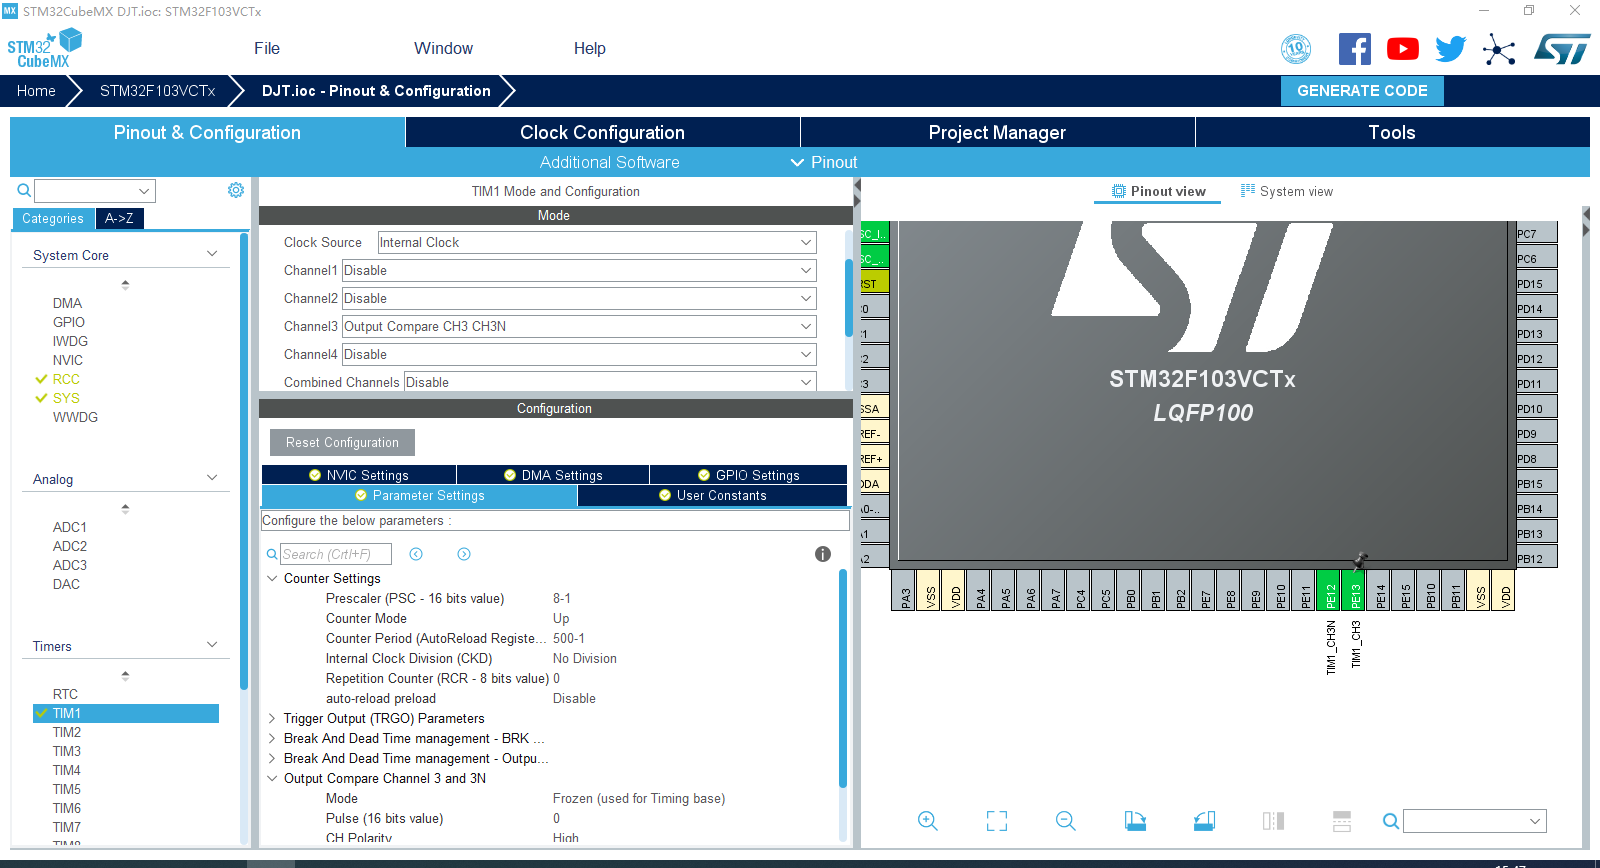Open the Combined Channels dropdown
This screenshot has width=1600, height=868.
pos(610,382)
